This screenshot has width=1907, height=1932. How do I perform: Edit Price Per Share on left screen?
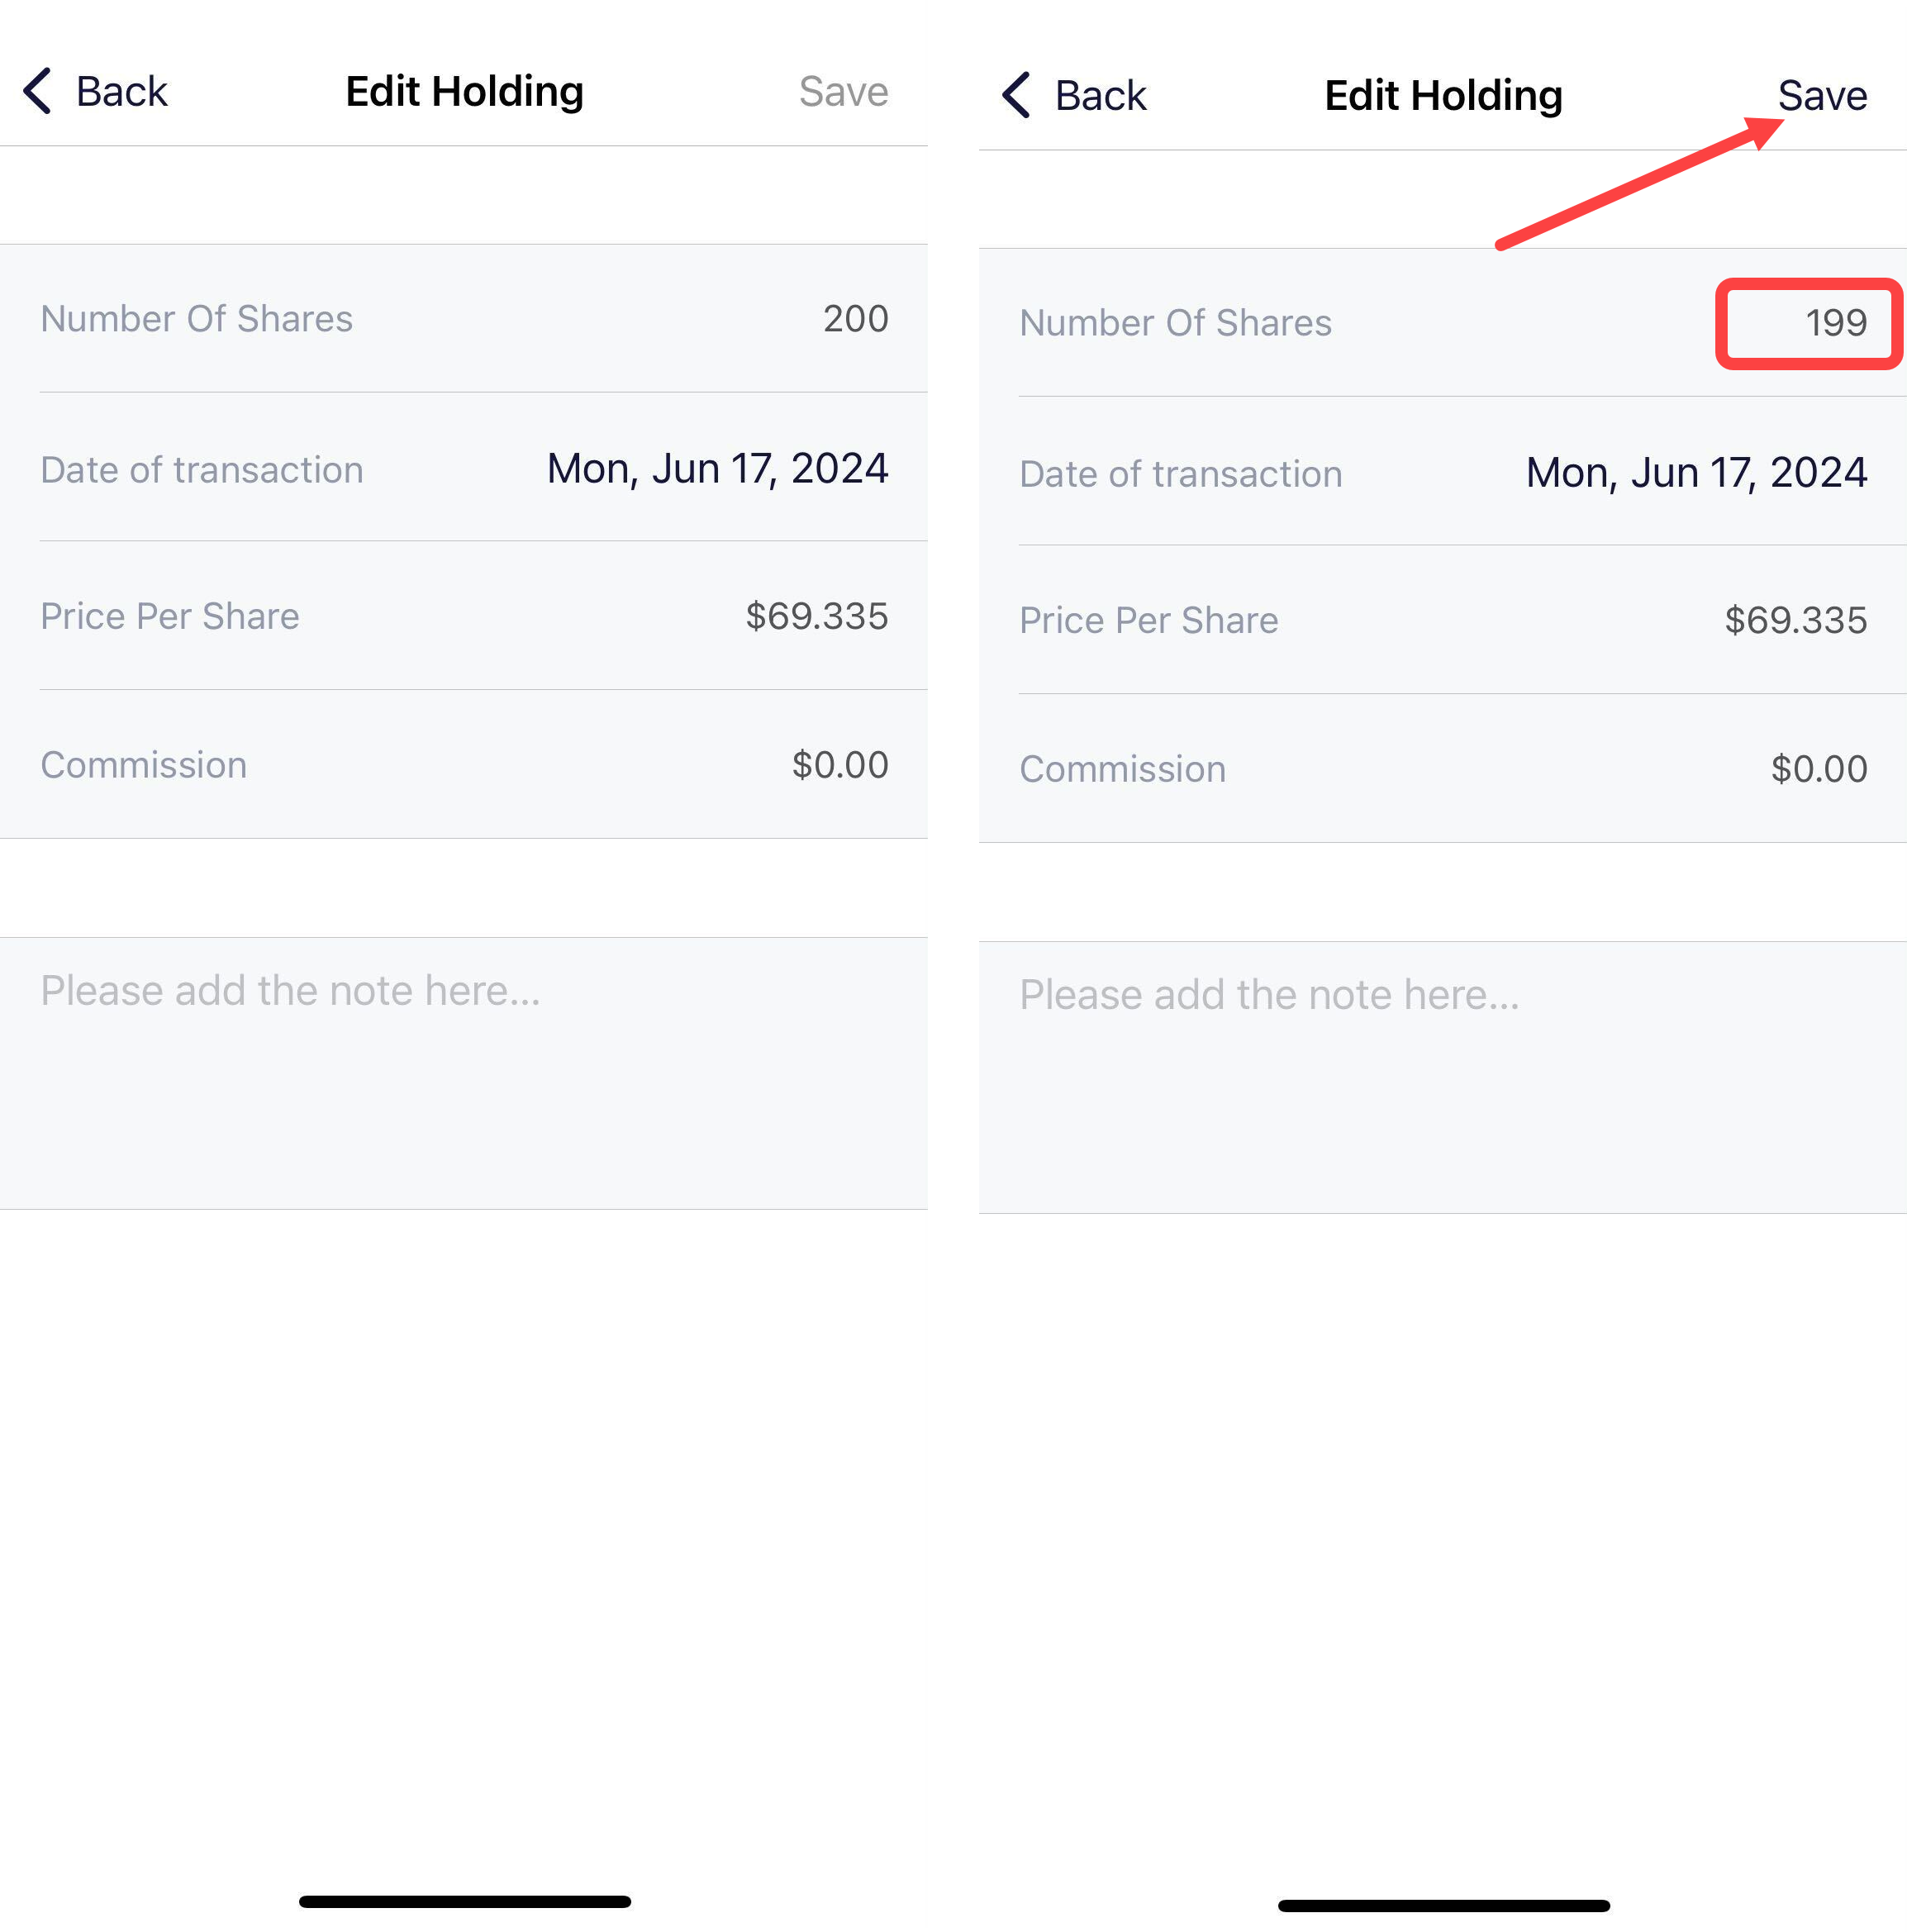[x=816, y=616]
